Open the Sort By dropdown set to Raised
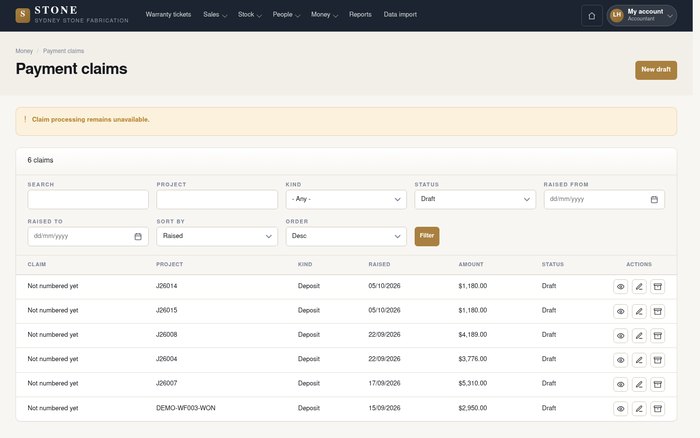This screenshot has width=700, height=438. coord(217,237)
